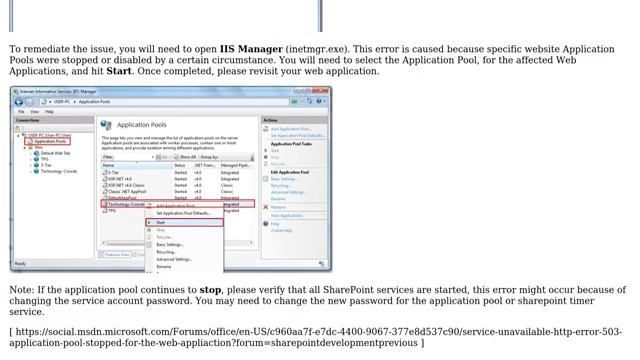Click Add Application Pool in Actions pane
Screen dimensions: 640x360
[291, 129]
